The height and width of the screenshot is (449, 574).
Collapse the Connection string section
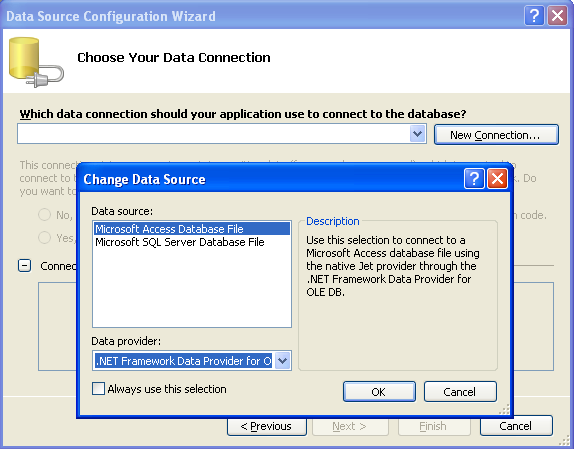pyautogui.click(x=25, y=266)
